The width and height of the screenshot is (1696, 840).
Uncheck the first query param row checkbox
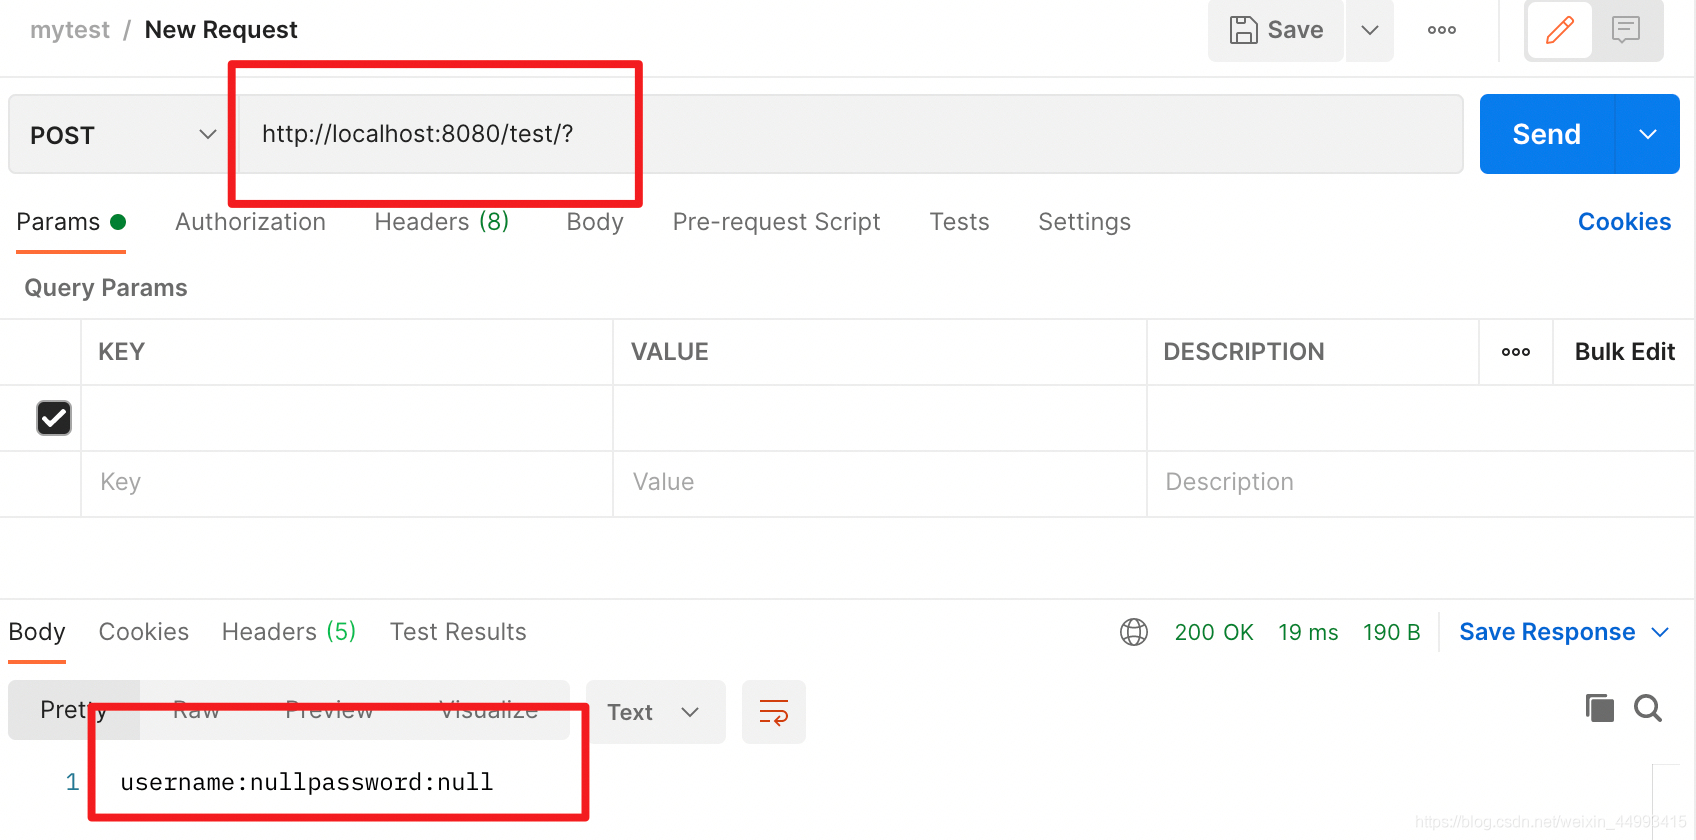click(54, 418)
